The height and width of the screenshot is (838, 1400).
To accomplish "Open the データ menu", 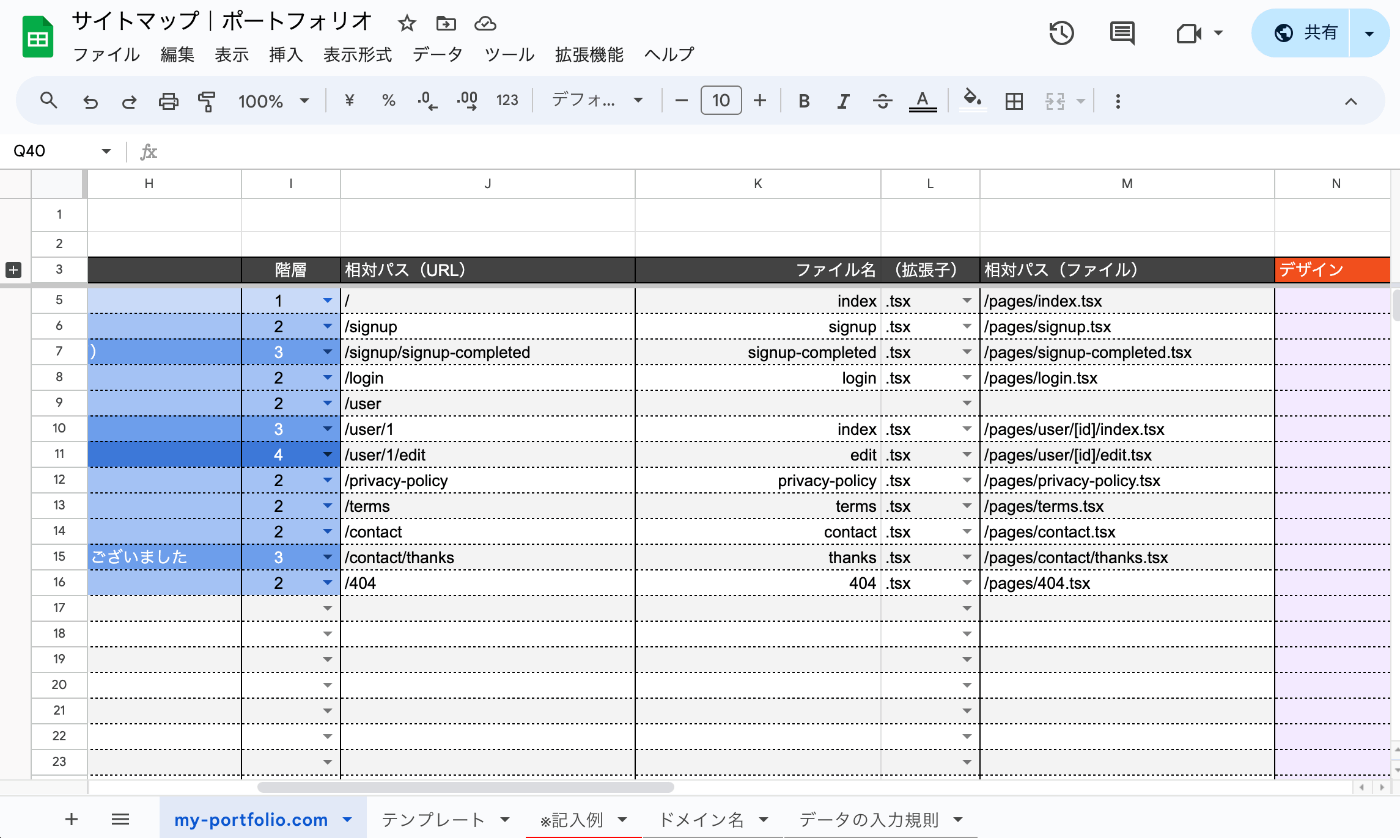I will (x=438, y=55).
